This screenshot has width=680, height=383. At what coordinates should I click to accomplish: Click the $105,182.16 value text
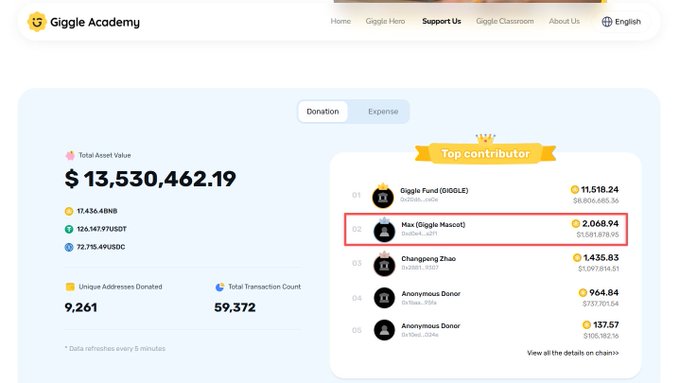[x=601, y=336]
